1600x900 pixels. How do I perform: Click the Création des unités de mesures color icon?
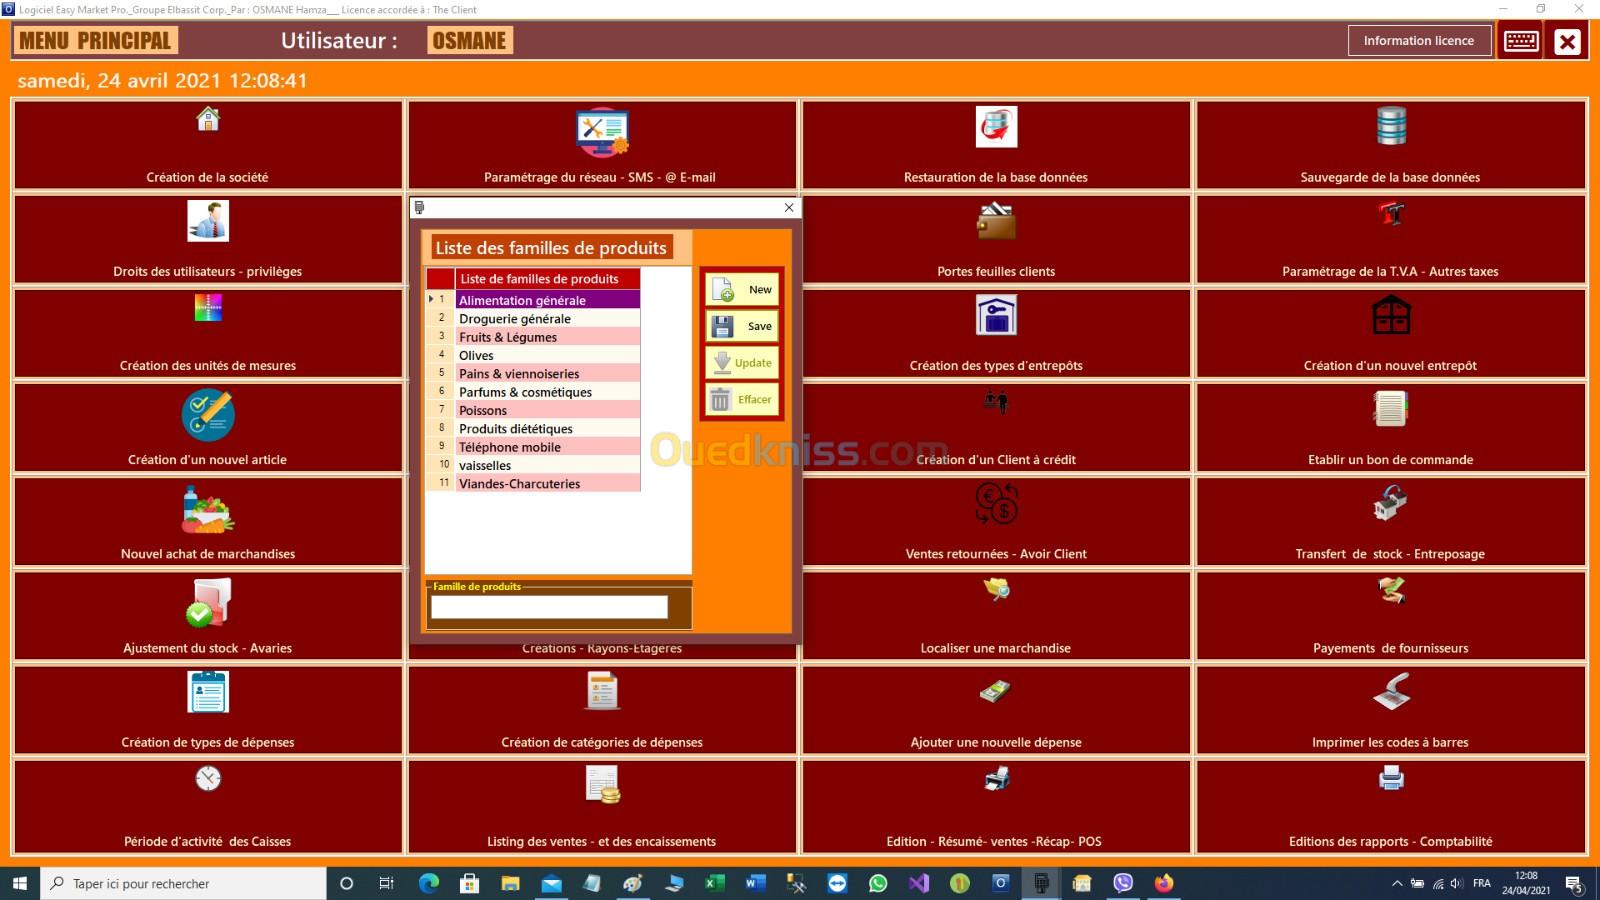(x=208, y=308)
